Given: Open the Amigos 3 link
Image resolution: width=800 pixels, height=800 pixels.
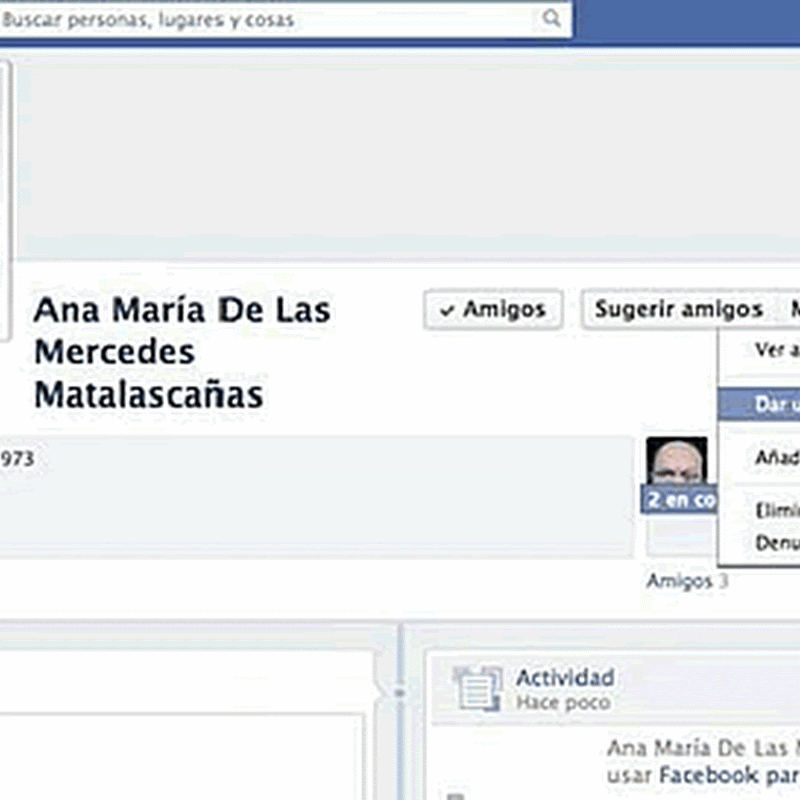Looking at the screenshot, I should click(x=687, y=581).
